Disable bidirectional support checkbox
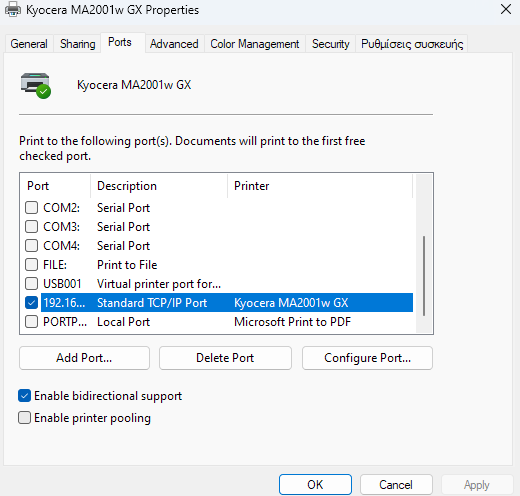 pos(24,396)
